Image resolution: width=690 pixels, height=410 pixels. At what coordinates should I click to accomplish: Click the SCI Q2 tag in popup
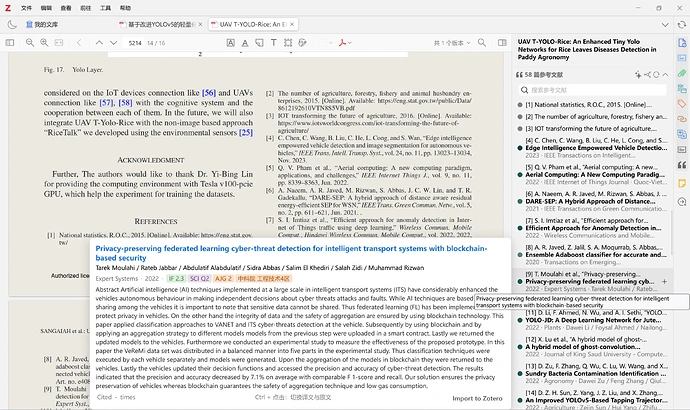coord(199,278)
